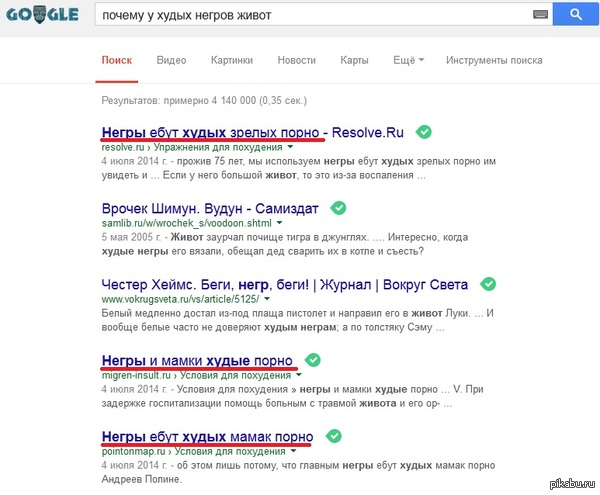The height and width of the screenshot is (495, 600).
Task: Click green checkmark next to Resolve.Ru result
Action: (x=424, y=132)
